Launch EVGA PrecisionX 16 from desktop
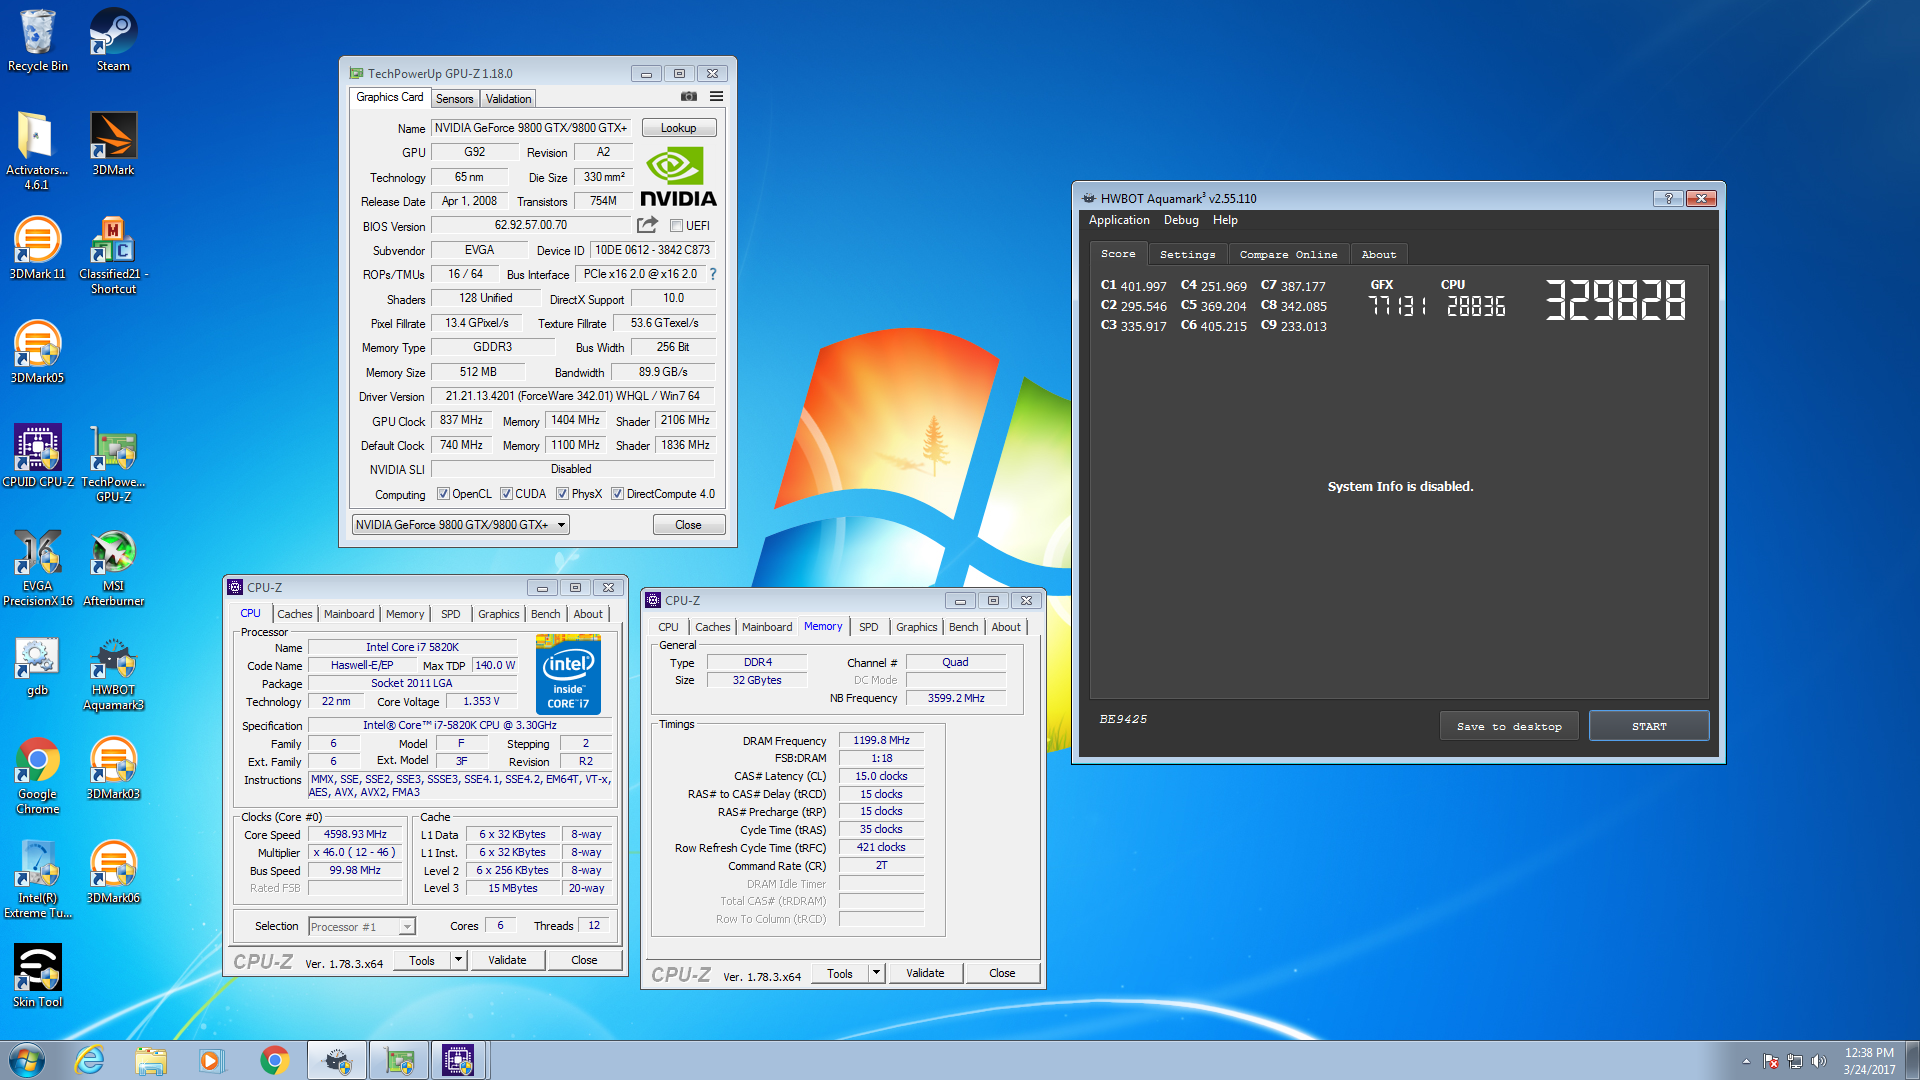Image resolution: width=1920 pixels, height=1080 pixels. [x=38, y=567]
